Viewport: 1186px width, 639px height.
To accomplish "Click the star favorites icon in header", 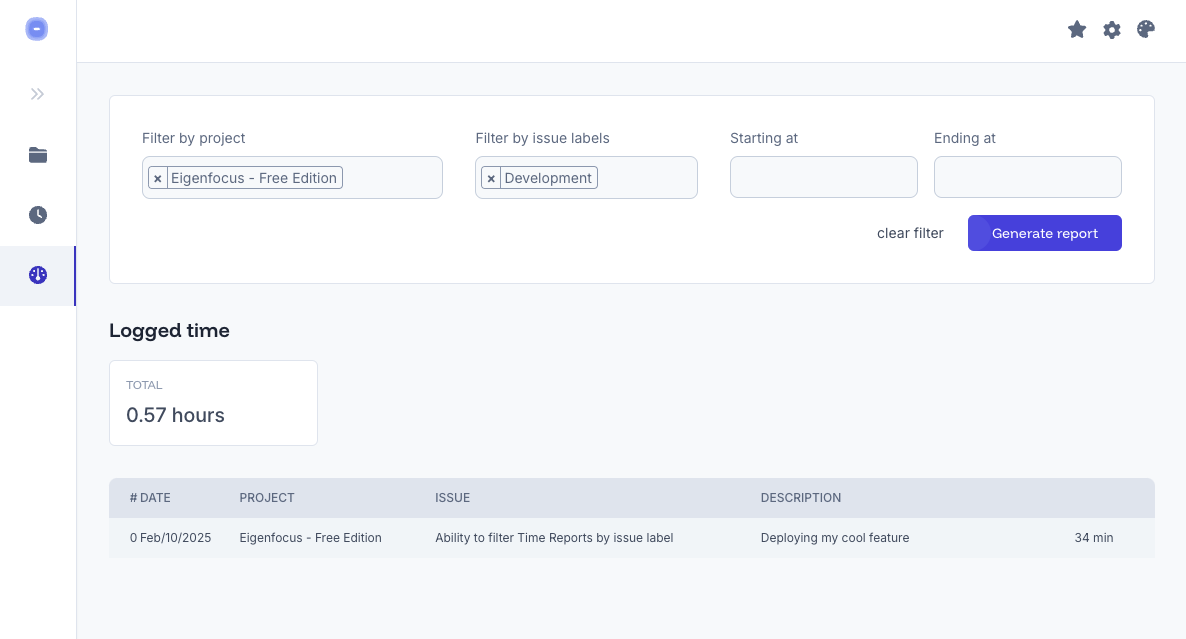I will 1077,29.
